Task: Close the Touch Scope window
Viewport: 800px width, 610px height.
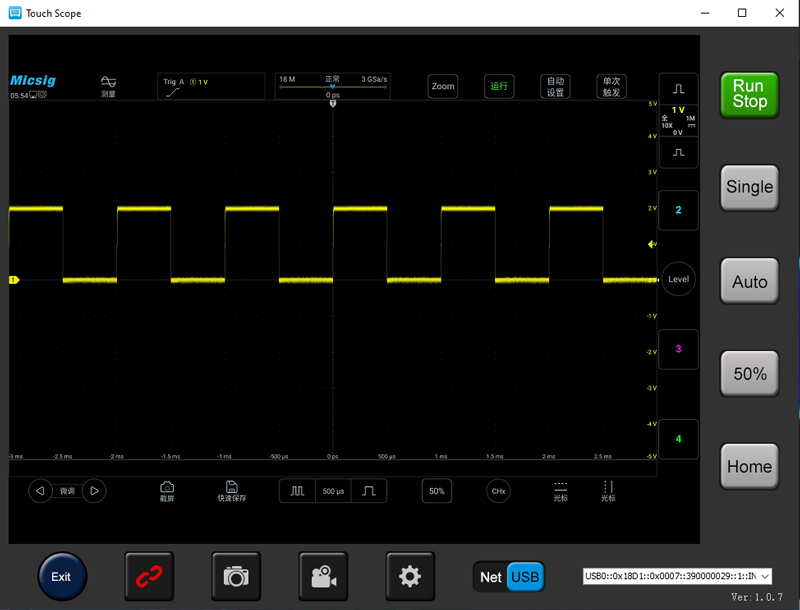Action: point(780,13)
